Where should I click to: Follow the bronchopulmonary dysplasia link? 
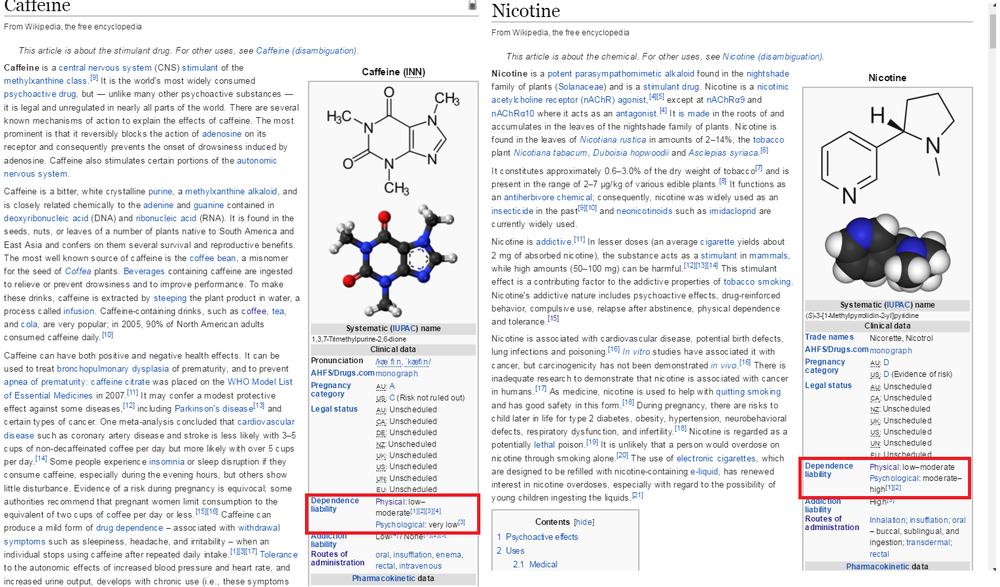(113, 369)
